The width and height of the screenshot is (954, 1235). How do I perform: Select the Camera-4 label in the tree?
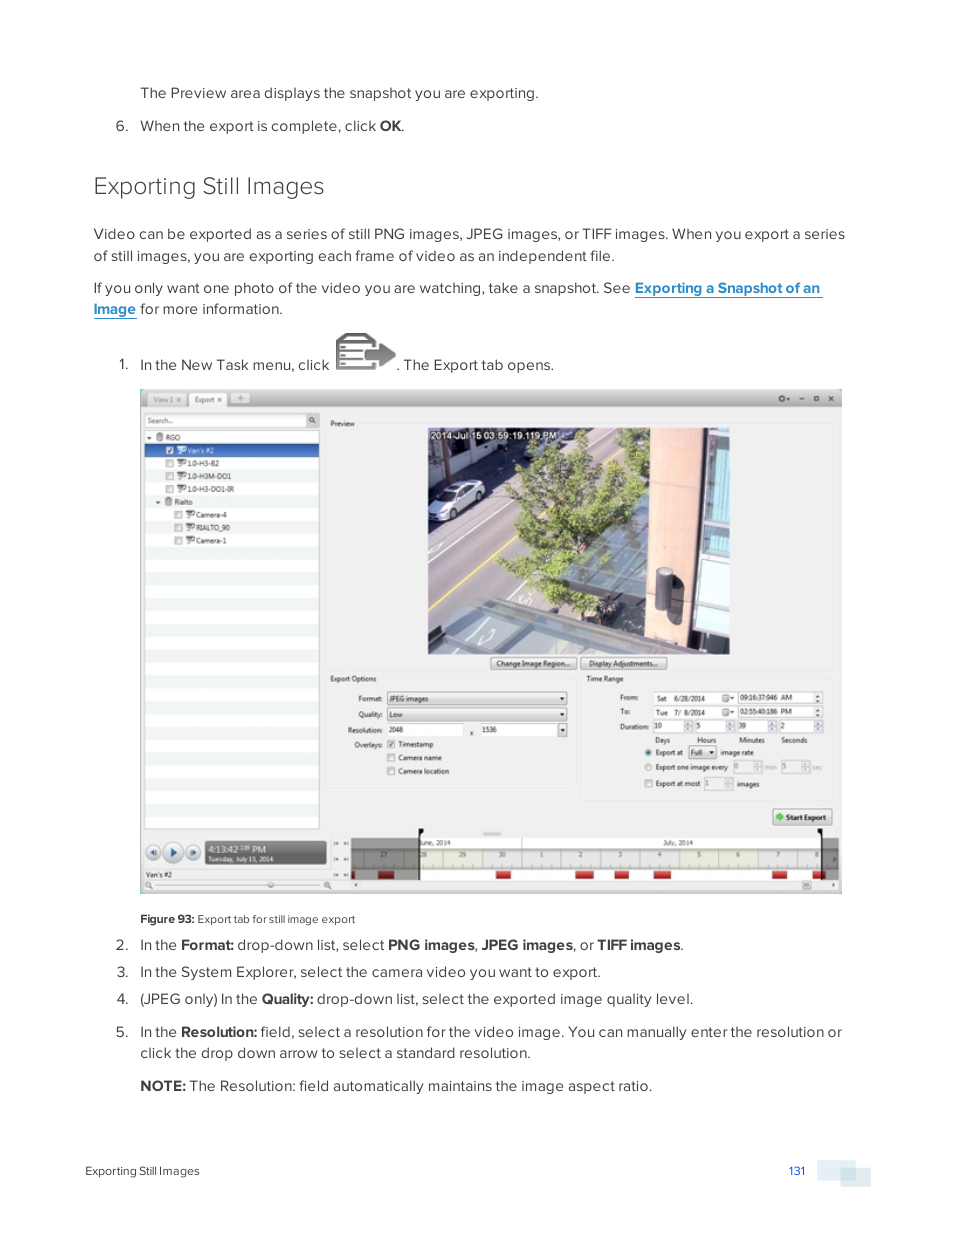211,515
